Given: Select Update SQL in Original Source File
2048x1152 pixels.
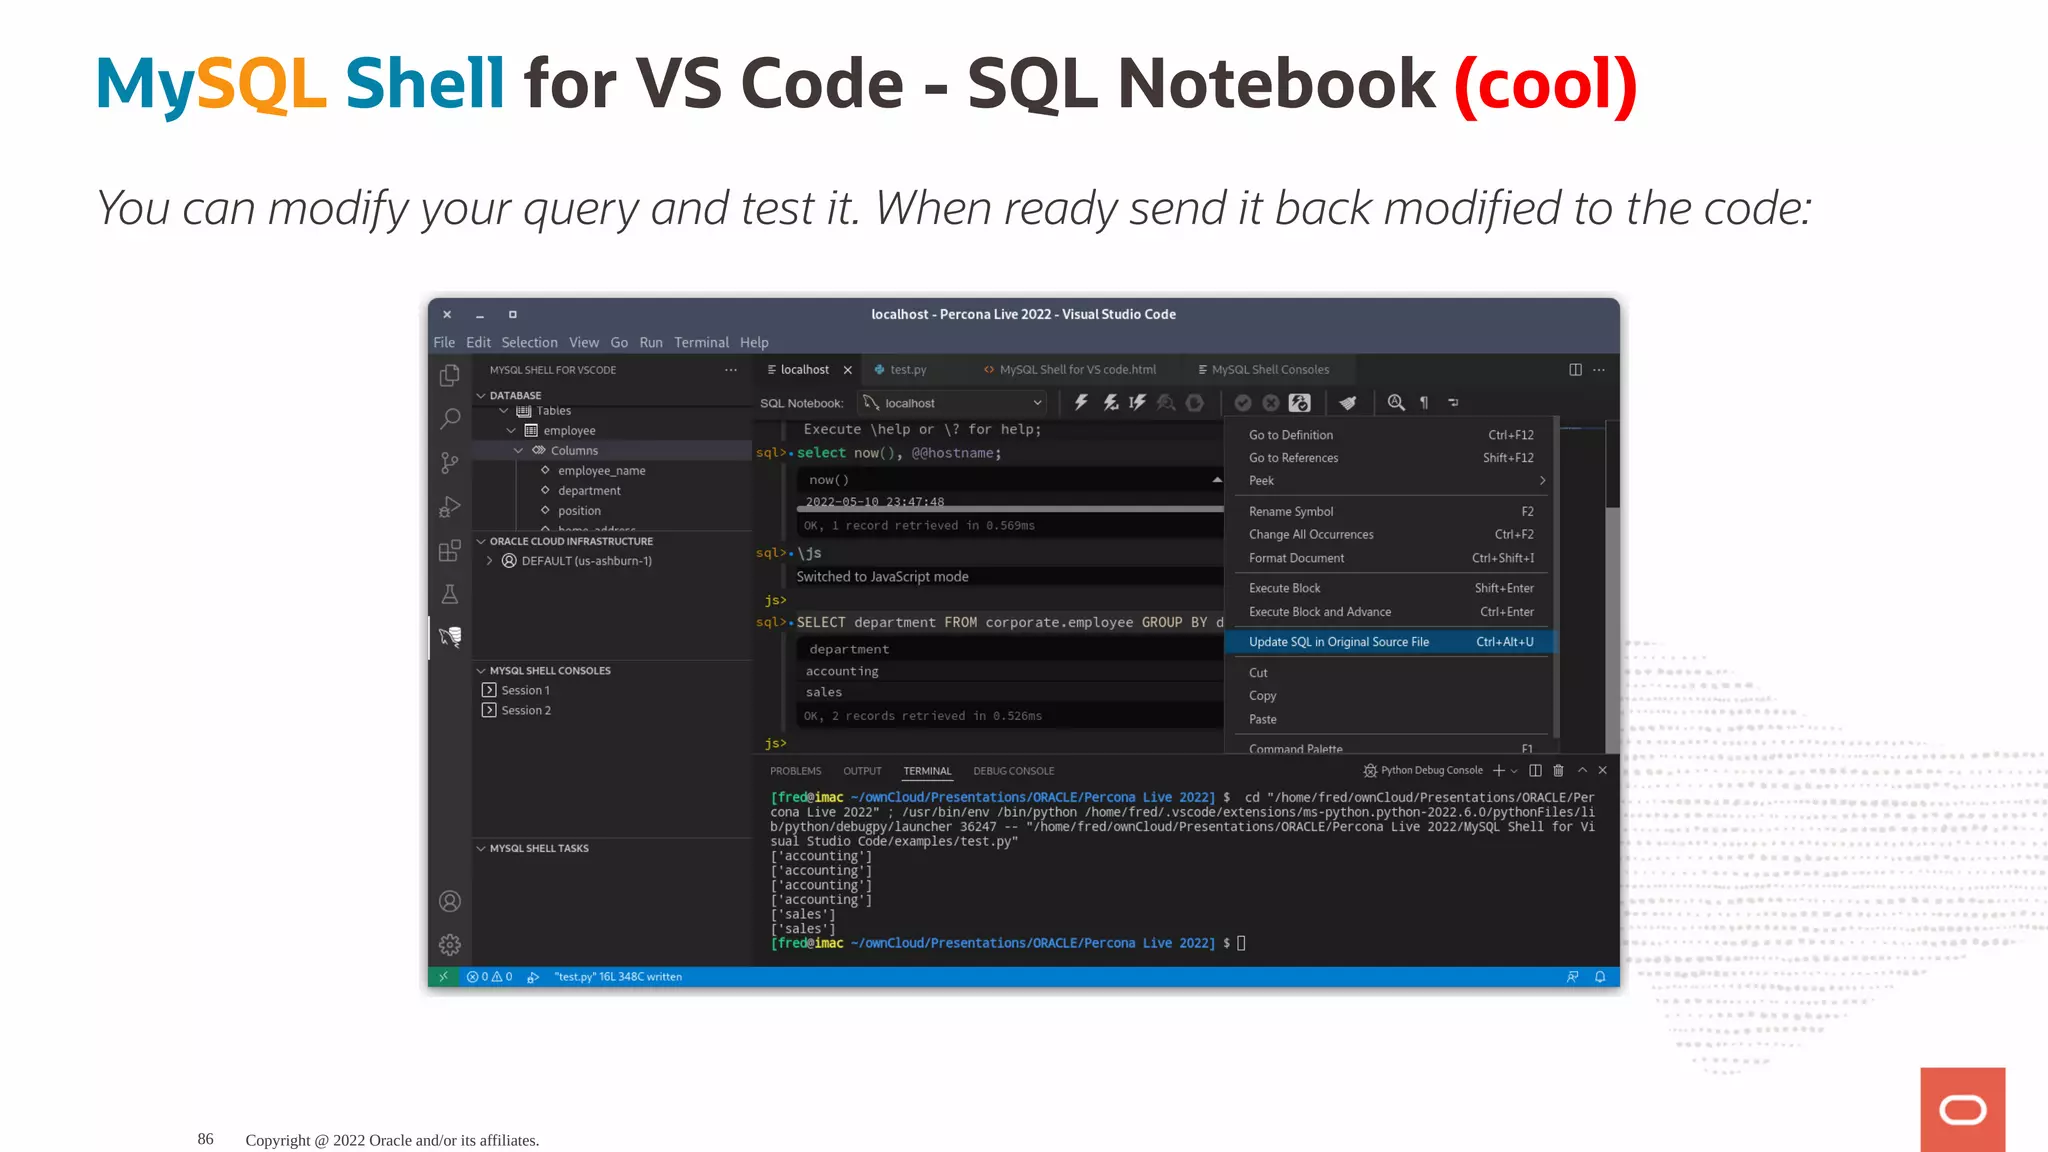Looking at the screenshot, I should click(1338, 642).
